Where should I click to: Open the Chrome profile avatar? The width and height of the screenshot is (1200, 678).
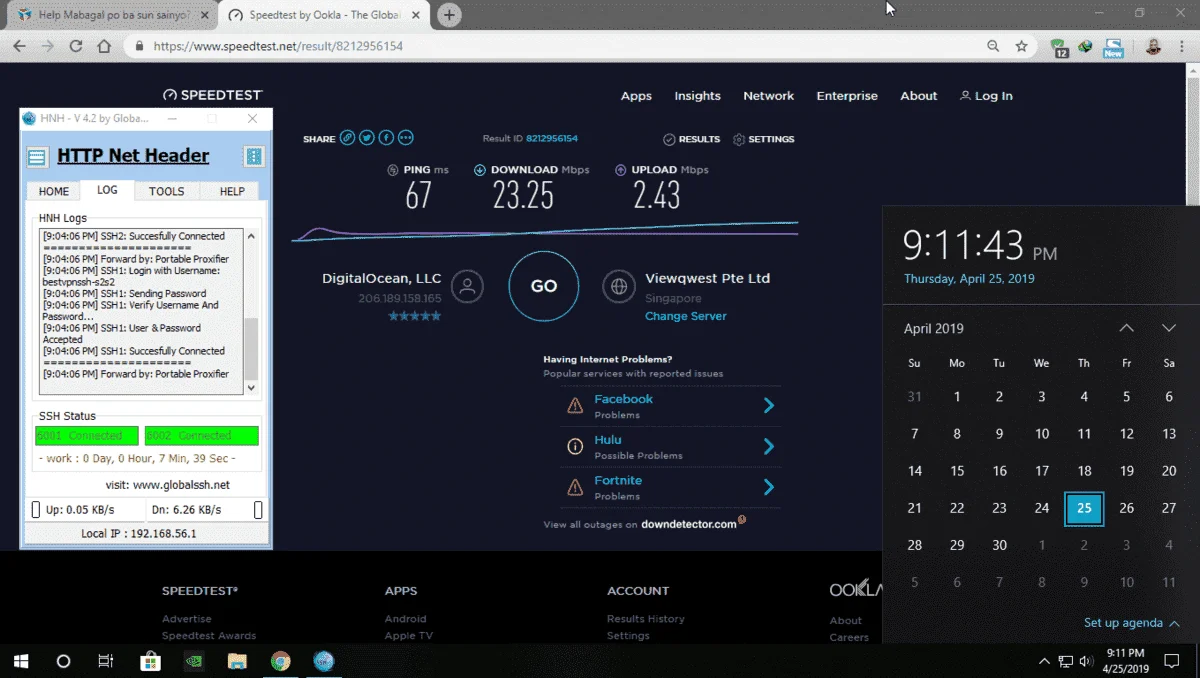click(1153, 46)
